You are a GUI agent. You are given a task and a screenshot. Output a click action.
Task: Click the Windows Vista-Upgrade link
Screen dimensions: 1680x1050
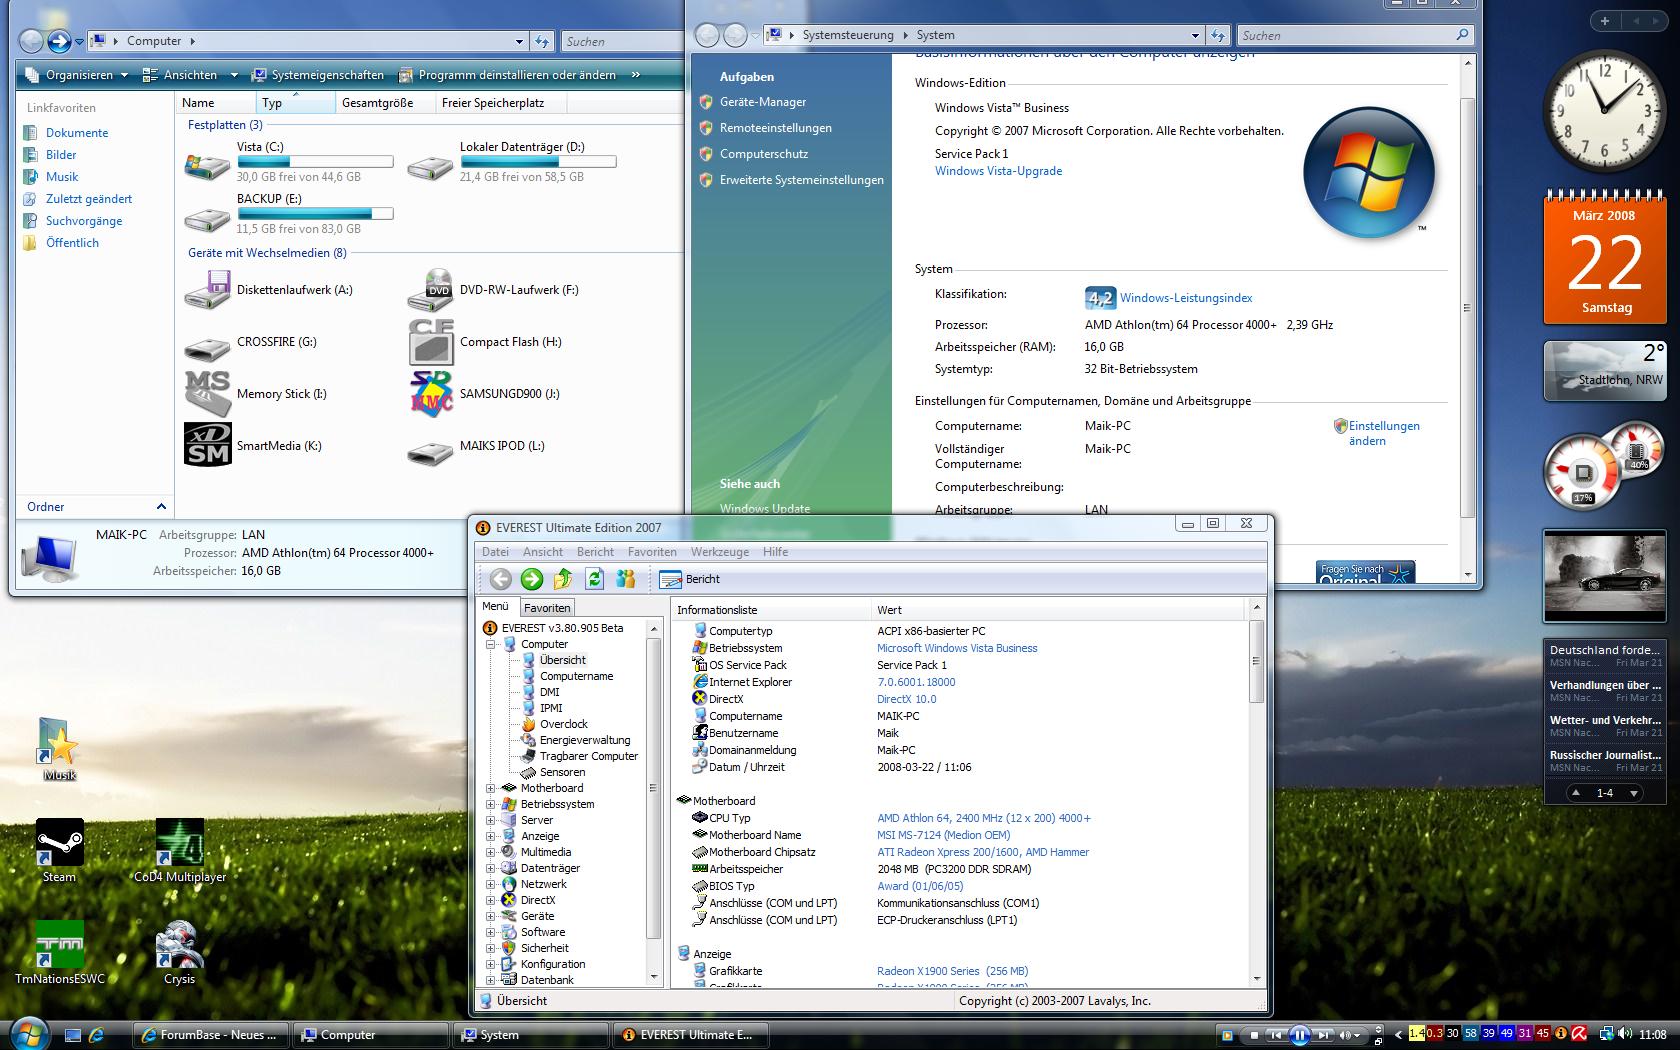(998, 171)
